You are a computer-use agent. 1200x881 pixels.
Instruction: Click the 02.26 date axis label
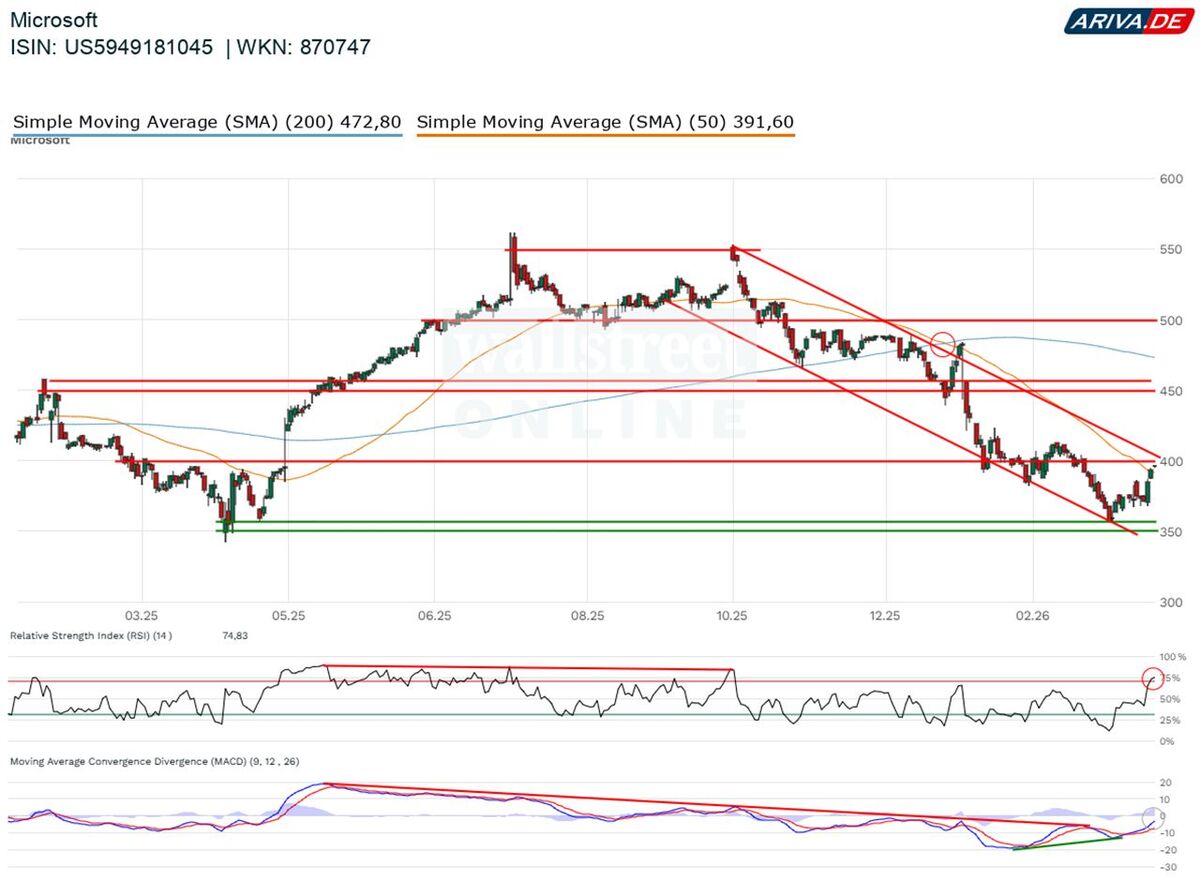tap(1032, 614)
